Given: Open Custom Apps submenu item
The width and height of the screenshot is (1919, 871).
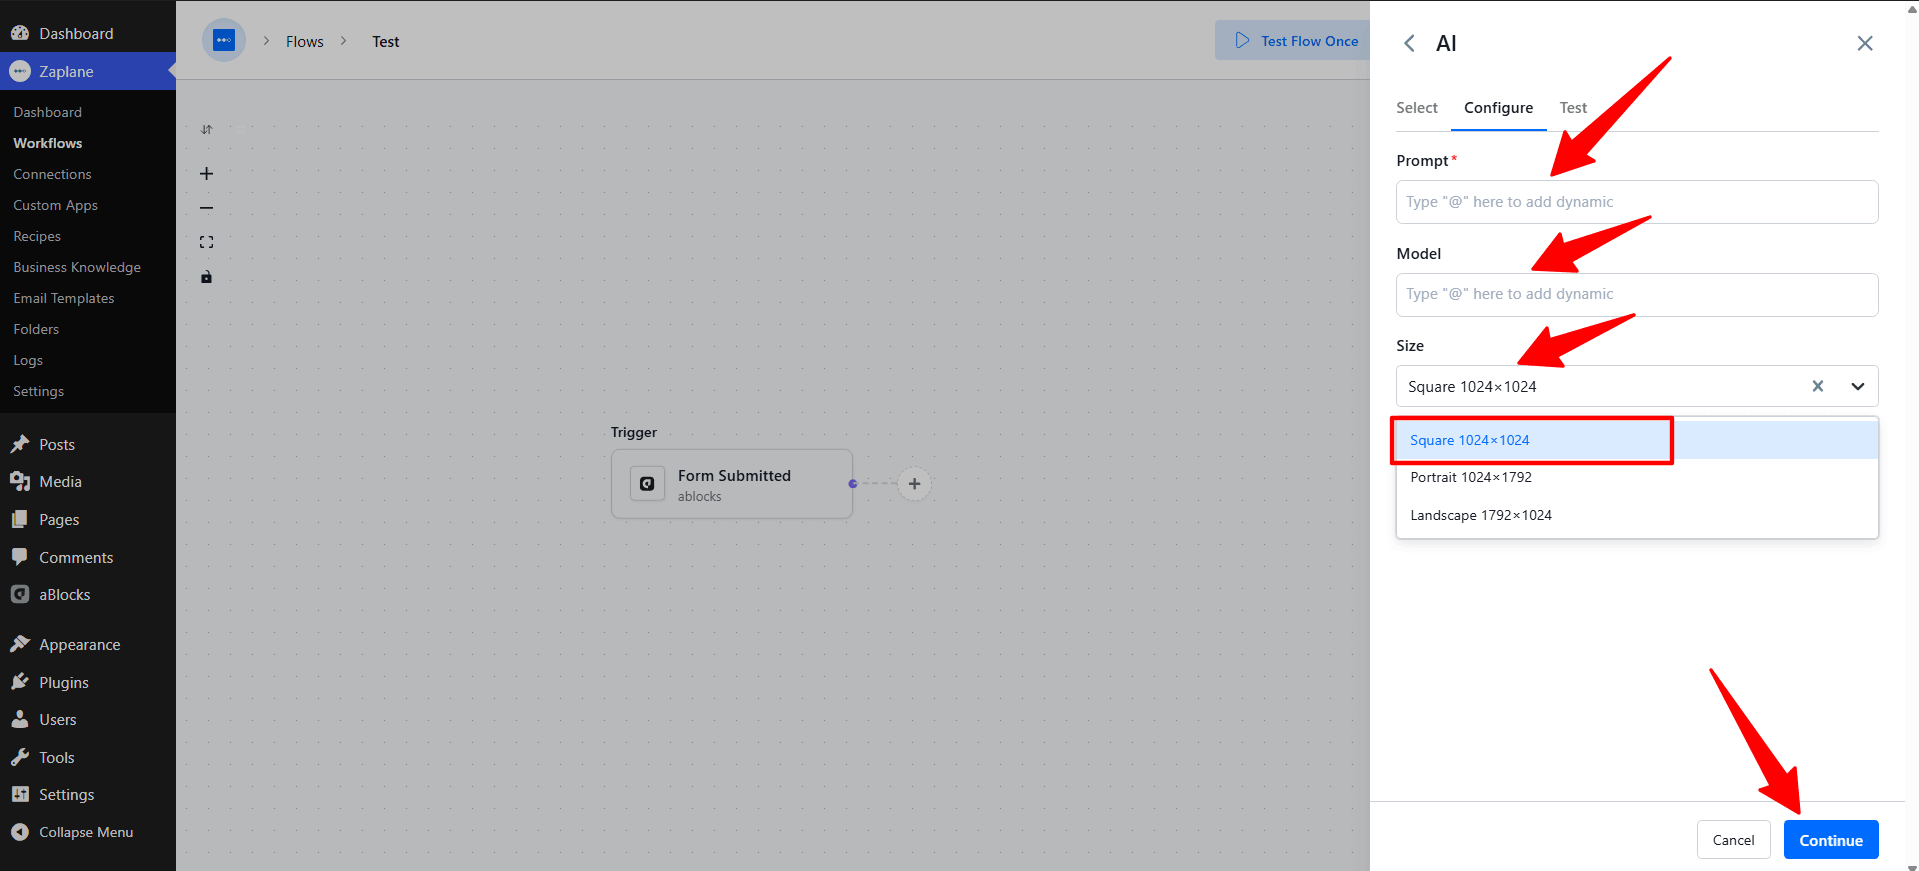Looking at the screenshot, I should click(56, 205).
